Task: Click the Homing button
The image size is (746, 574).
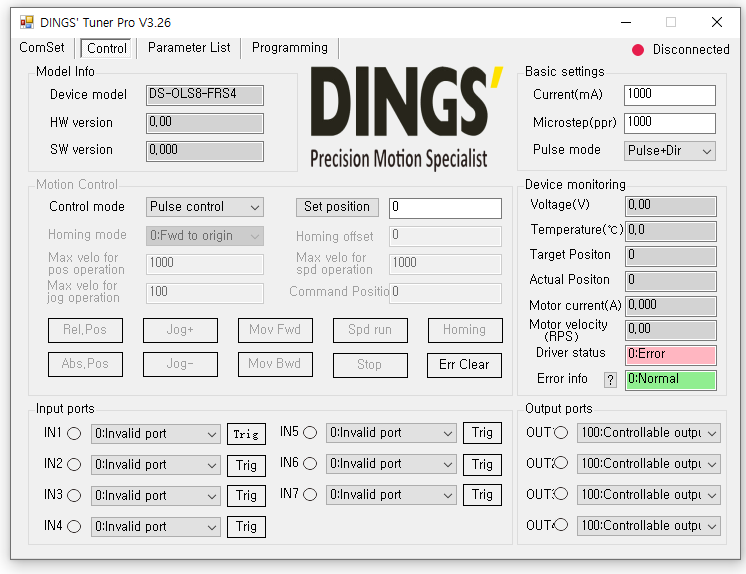Action: pyautogui.click(x=465, y=330)
